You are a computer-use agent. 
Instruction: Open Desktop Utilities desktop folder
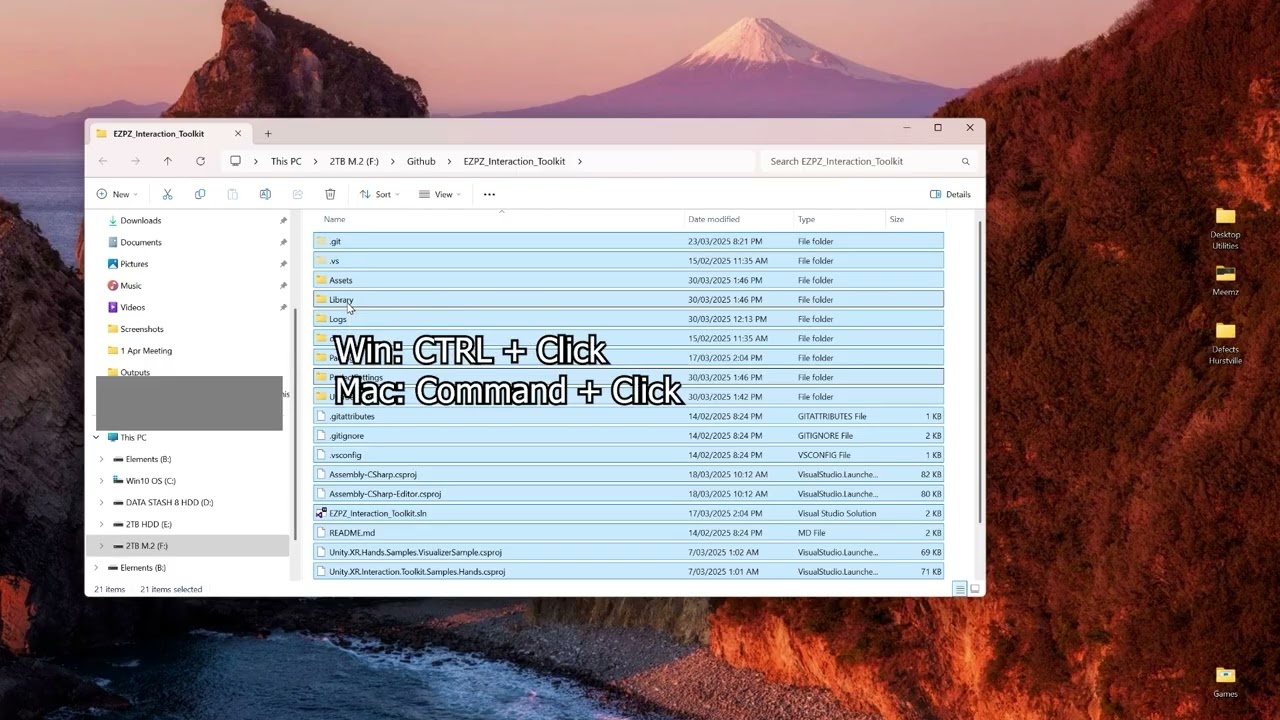pos(1225,228)
